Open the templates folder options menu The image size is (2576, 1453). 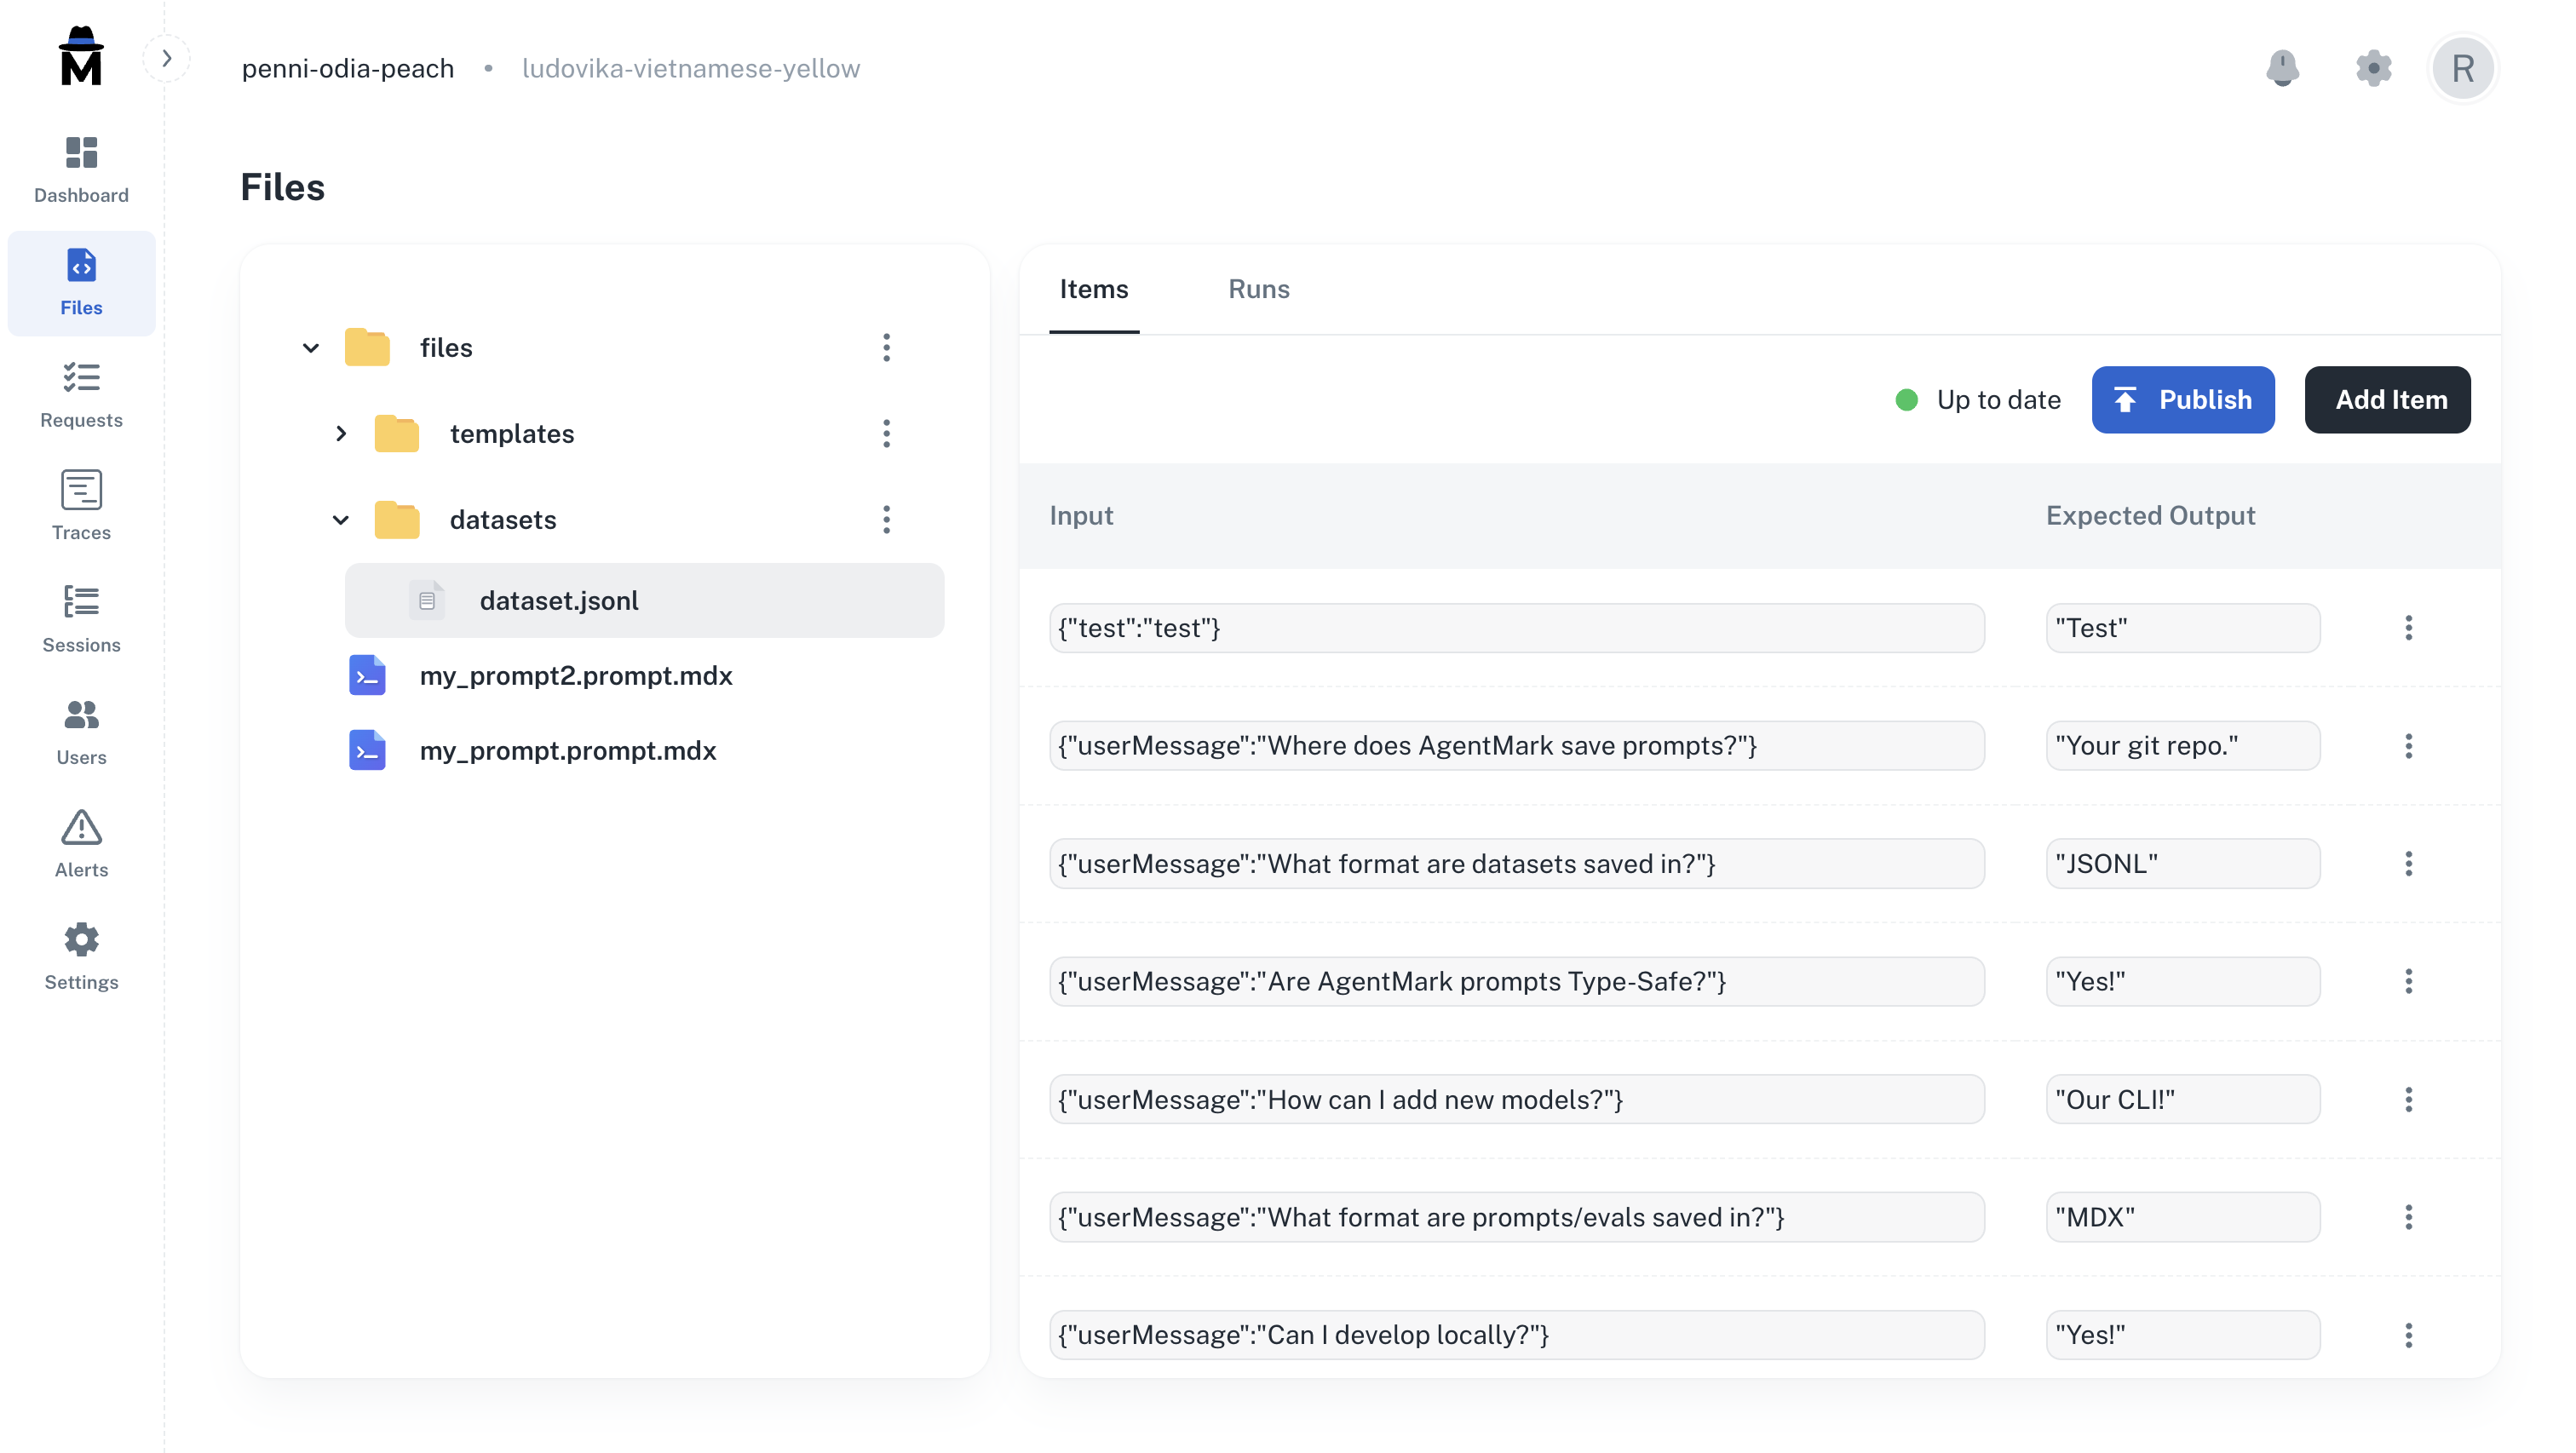click(x=886, y=434)
